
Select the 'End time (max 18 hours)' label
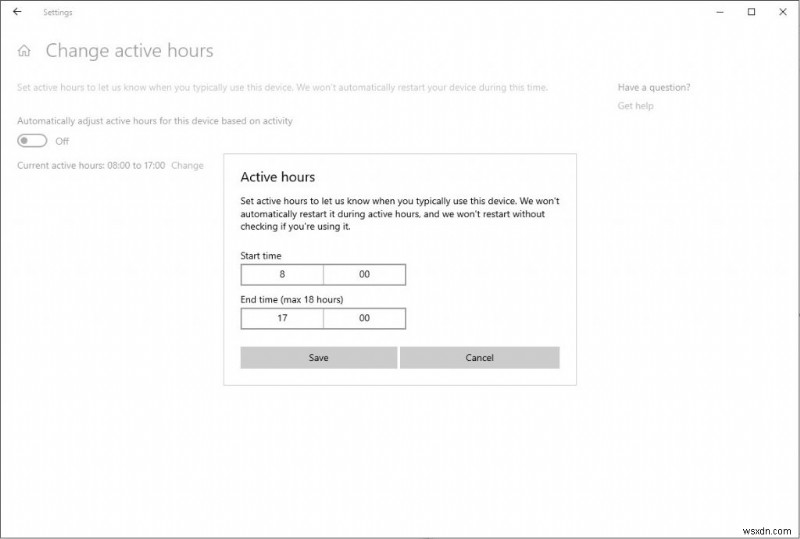pos(292,300)
